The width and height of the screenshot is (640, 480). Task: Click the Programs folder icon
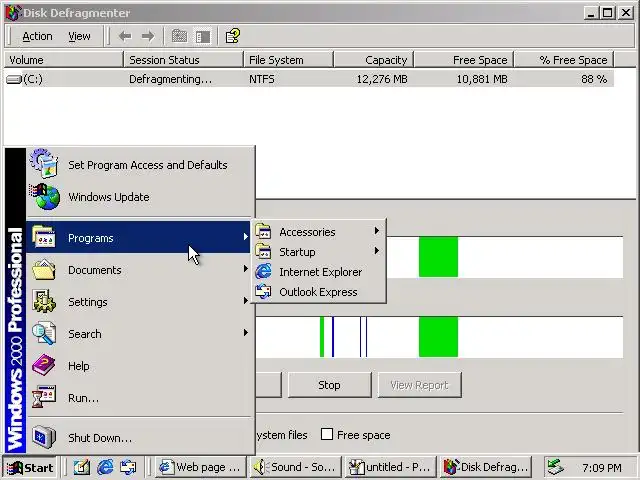pyautogui.click(x=44, y=237)
